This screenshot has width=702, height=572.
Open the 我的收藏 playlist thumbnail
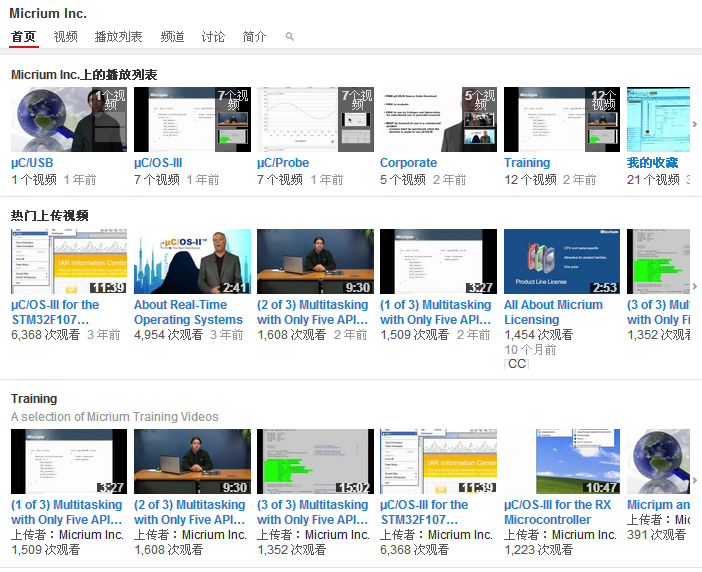[658, 120]
